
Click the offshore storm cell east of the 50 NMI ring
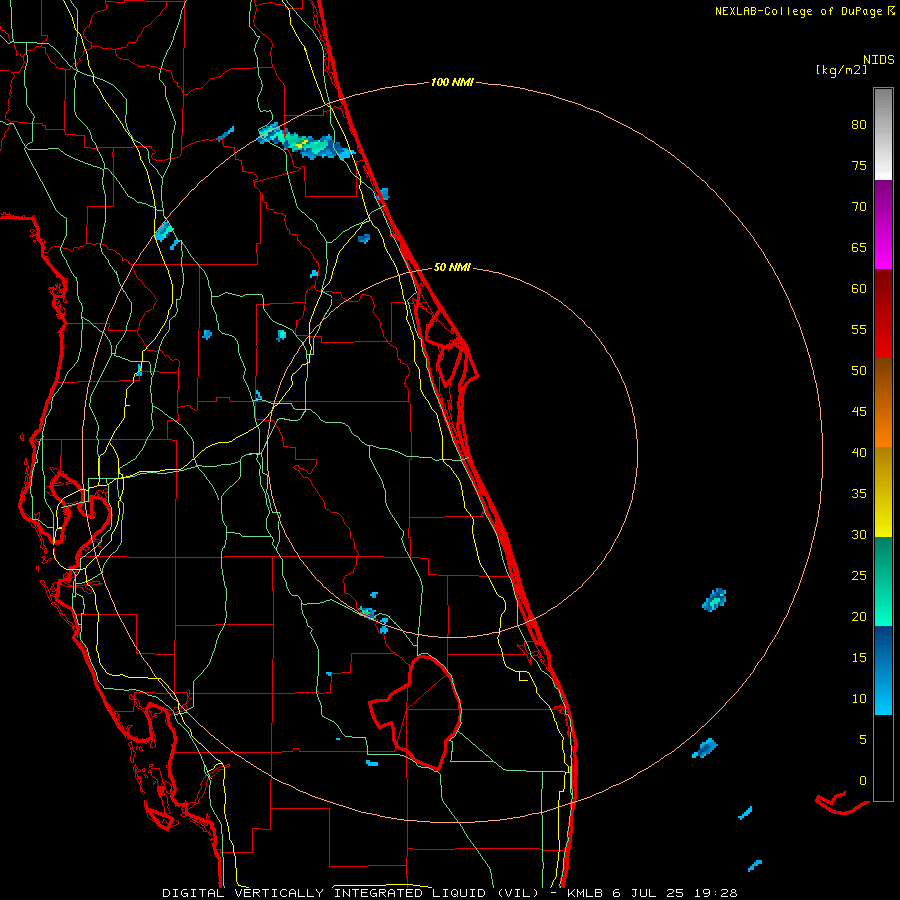[x=715, y=600]
